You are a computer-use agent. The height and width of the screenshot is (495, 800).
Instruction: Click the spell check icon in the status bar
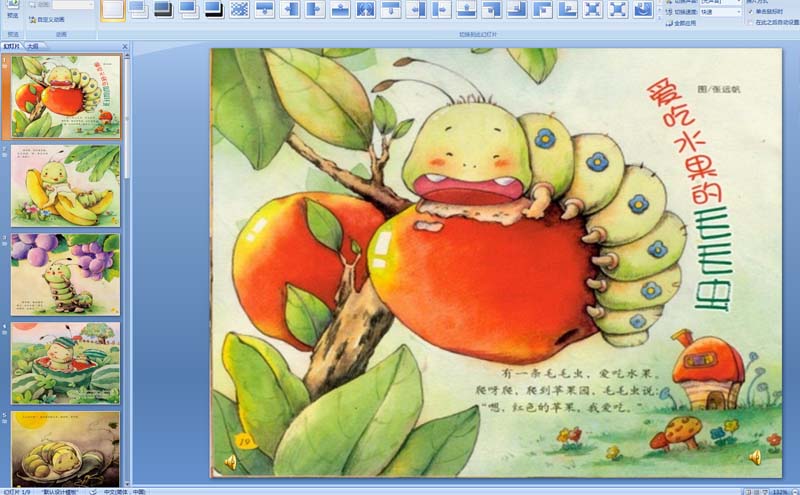click(93, 492)
